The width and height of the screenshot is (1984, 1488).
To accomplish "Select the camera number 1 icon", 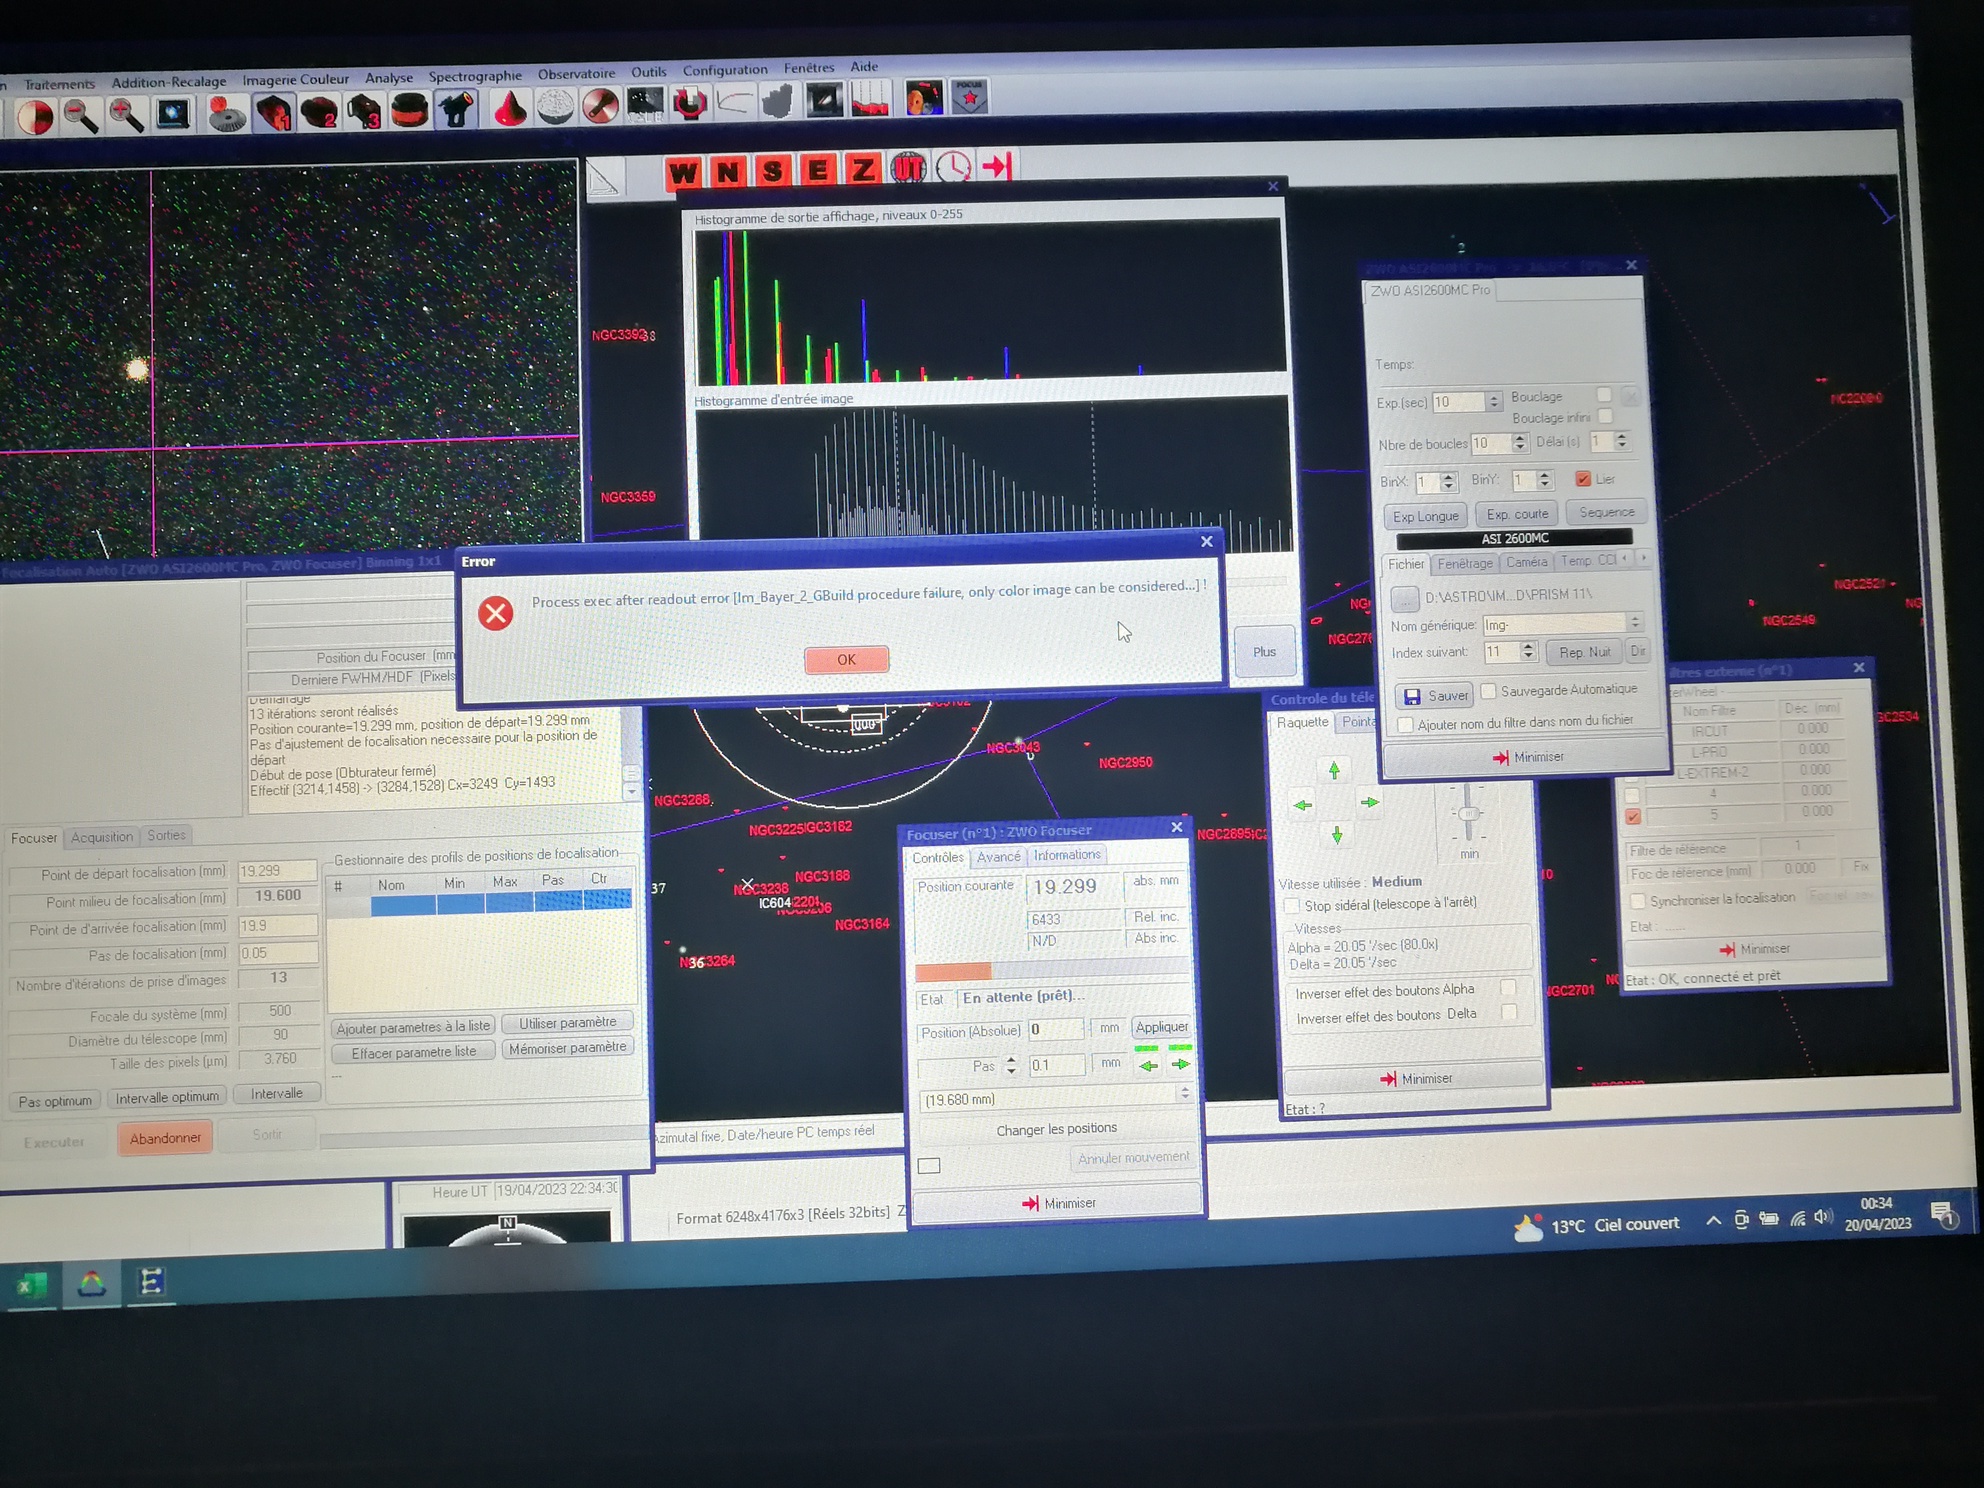I will tap(274, 113).
